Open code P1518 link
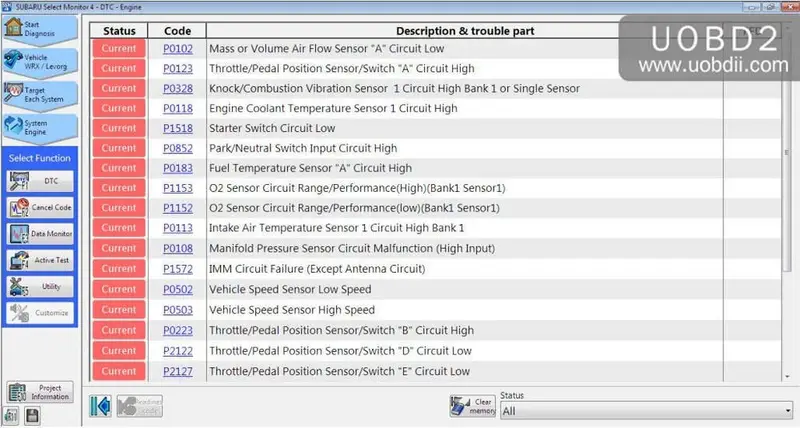 pos(178,129)
